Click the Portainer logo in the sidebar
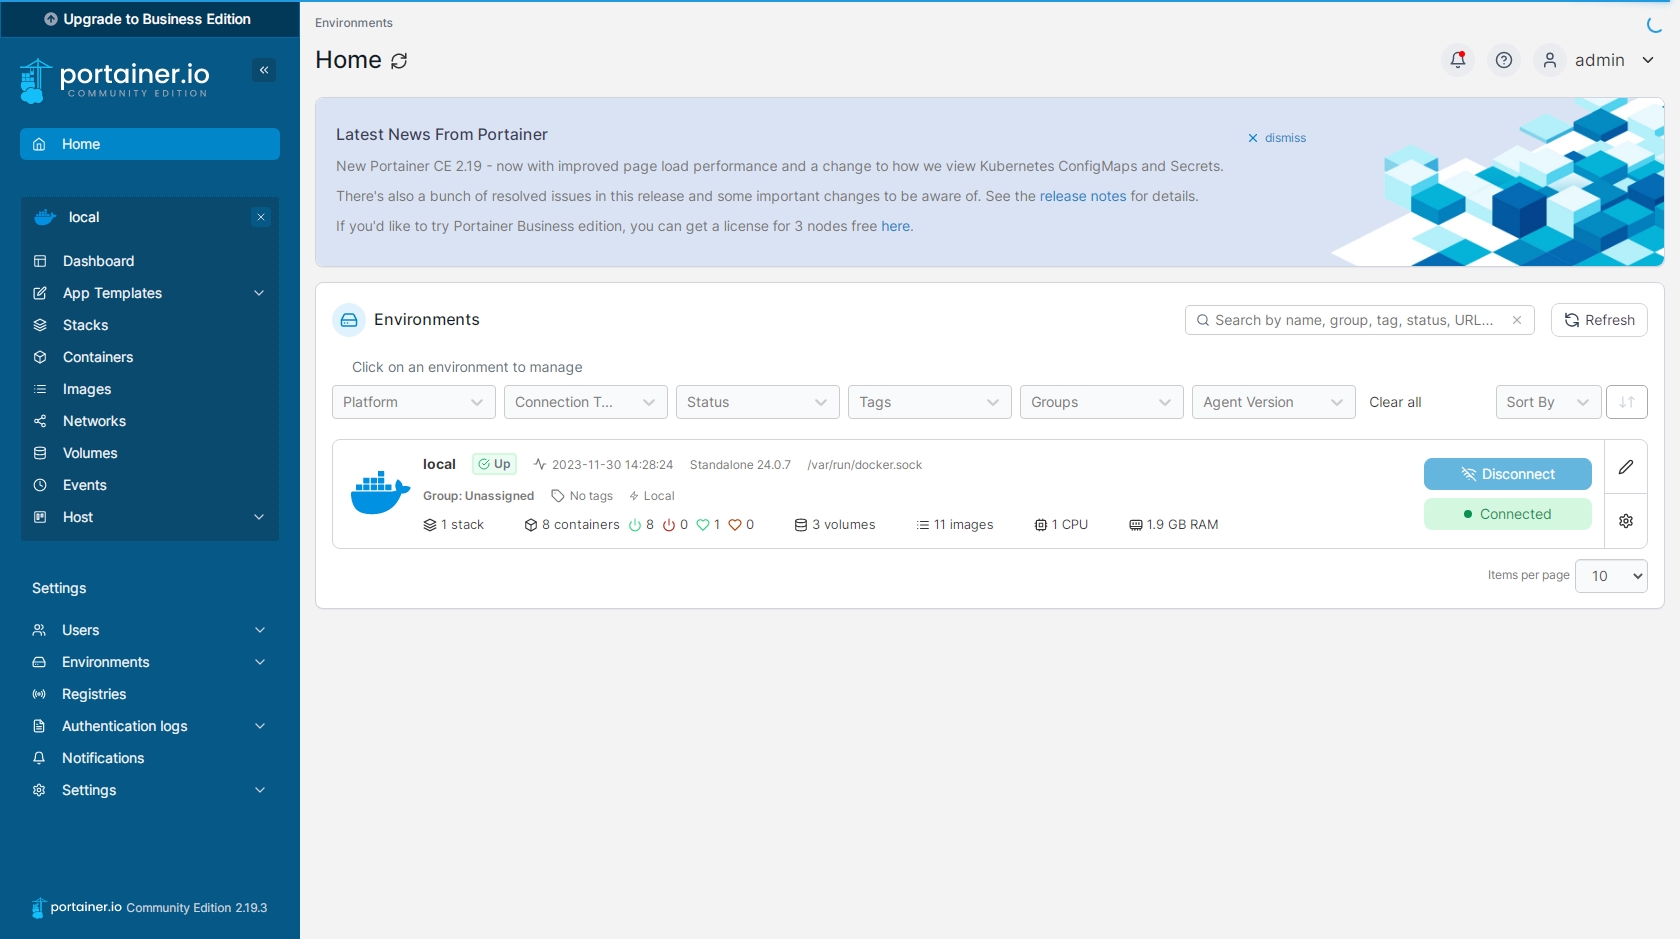The height and width of the screenshot is (939, 1680). click(x=115, y=80)
